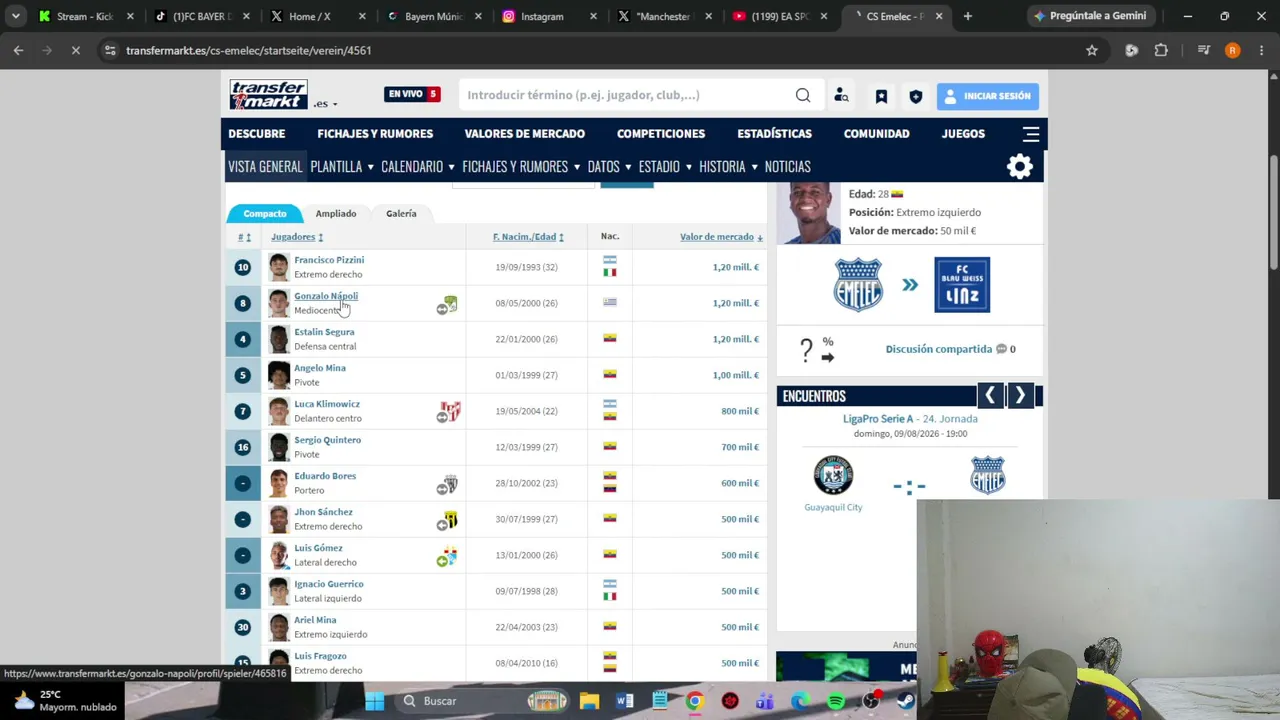
Task: Switch to the Galería view tab
Action: pyautogui.click(x=401, y=214)
